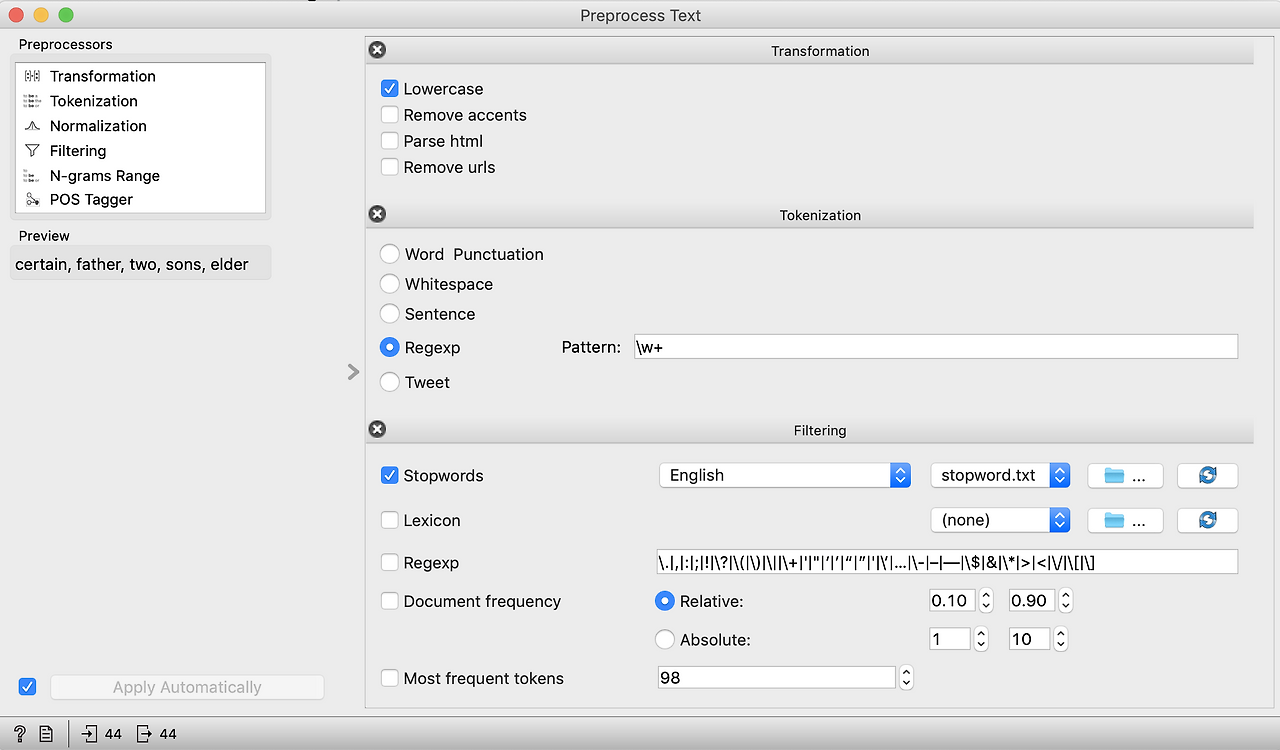The image size is (1280, 750).
Task: Open the stopword.txt file dropdown
Action: (x=1000, y=475)
